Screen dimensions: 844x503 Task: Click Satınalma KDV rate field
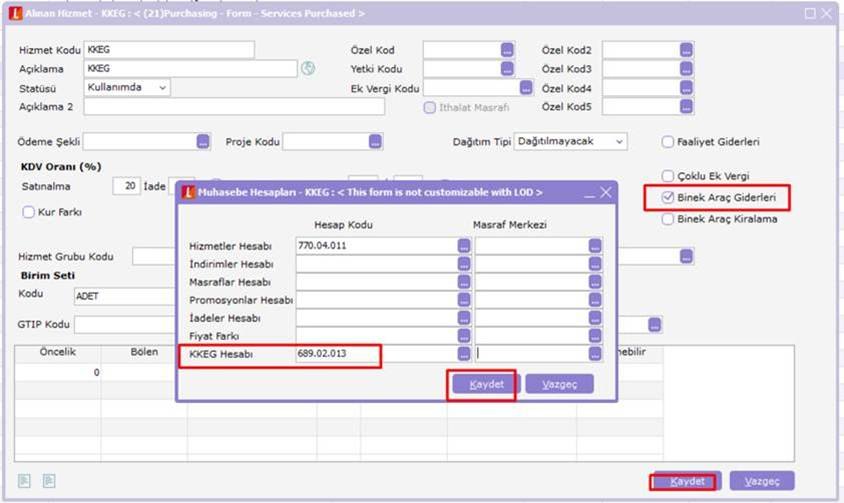pyautogui.click(x=126, y=186)
